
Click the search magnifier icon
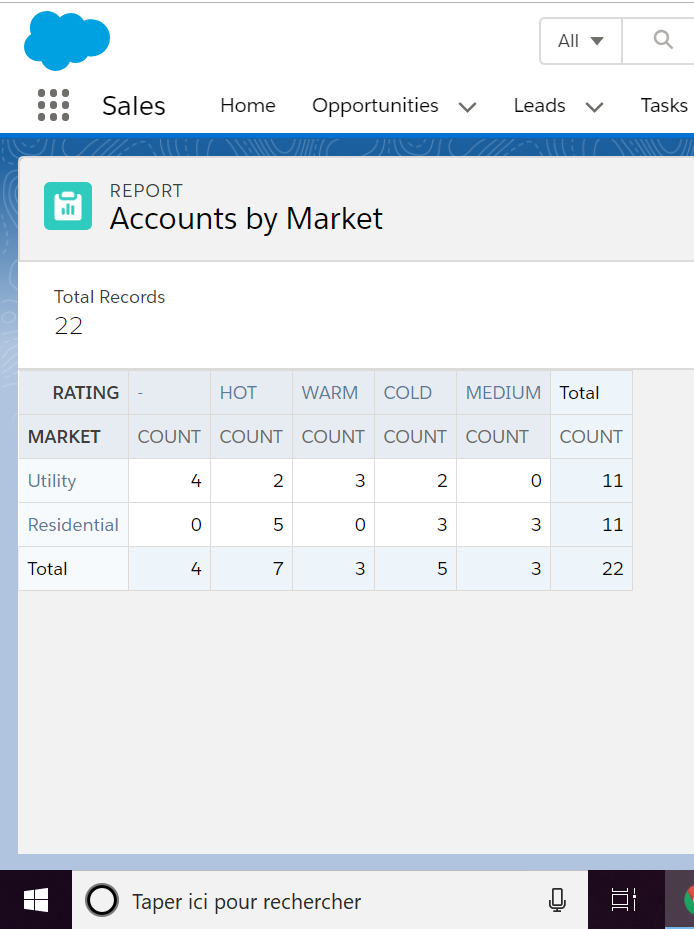click(662, 40)
